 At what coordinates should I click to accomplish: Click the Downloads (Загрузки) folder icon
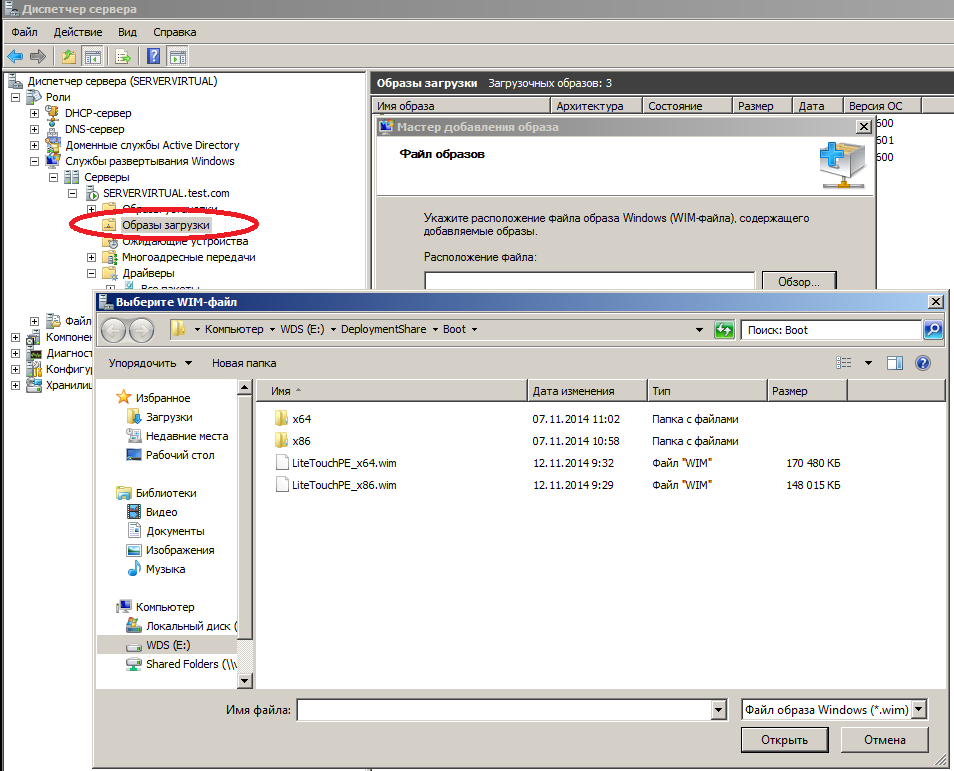(134, 417)
